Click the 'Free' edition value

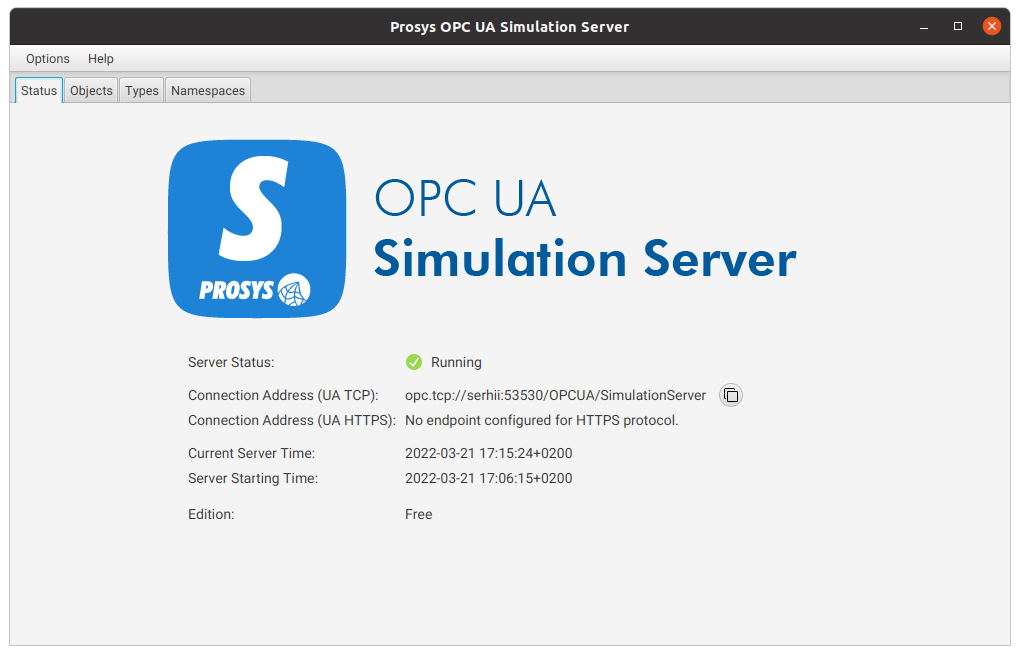418,514
